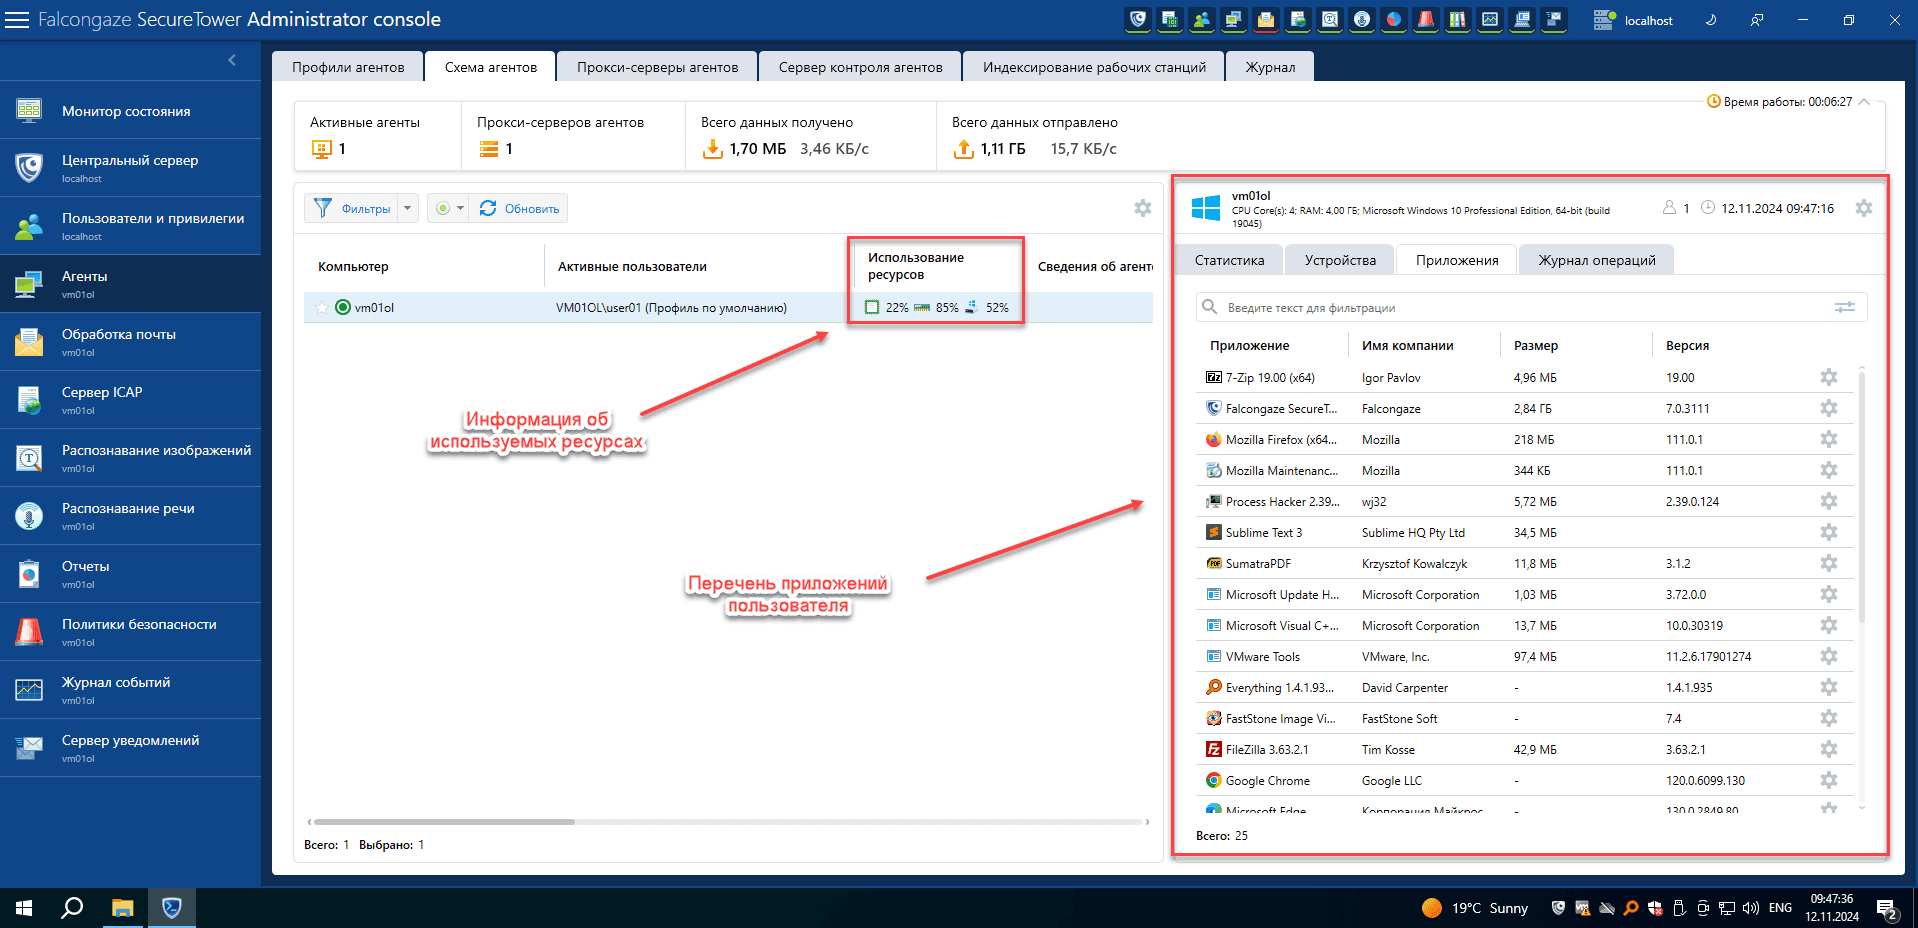Viewport: 1918px width, 928px height.
Task: Switch to Устройства tab
Action: 1340,260
